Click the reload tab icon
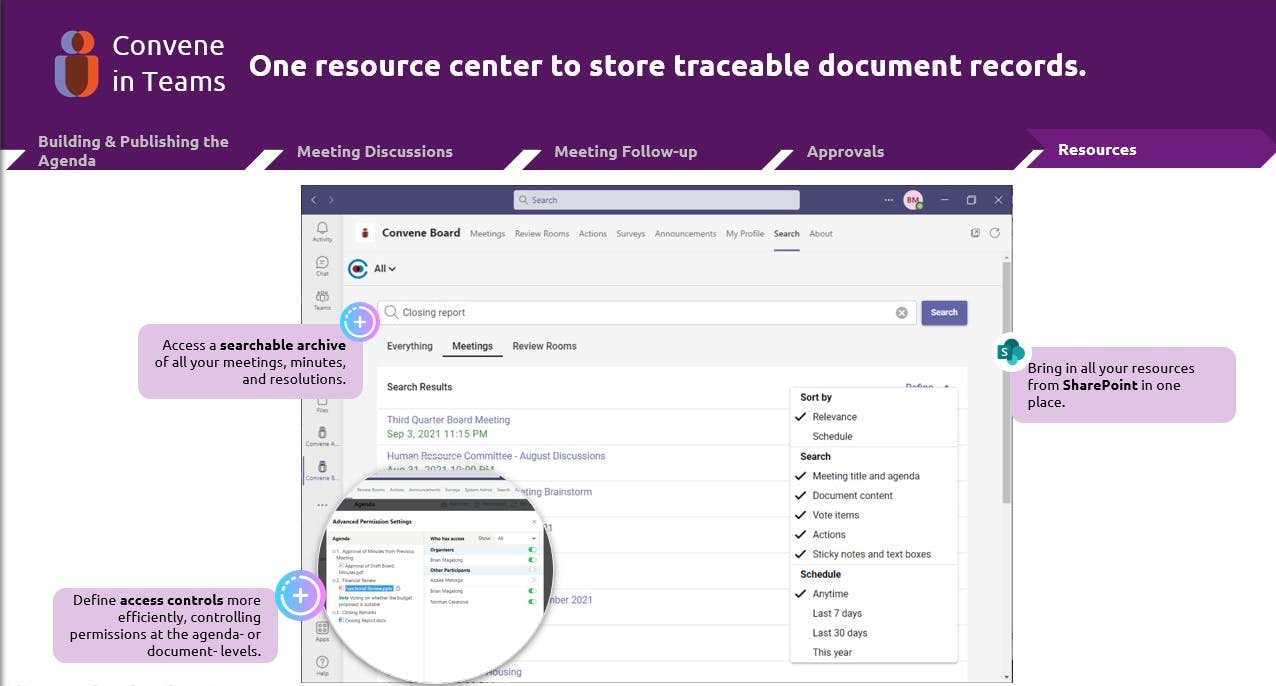Screen dimensions: 1276x686 994,233
